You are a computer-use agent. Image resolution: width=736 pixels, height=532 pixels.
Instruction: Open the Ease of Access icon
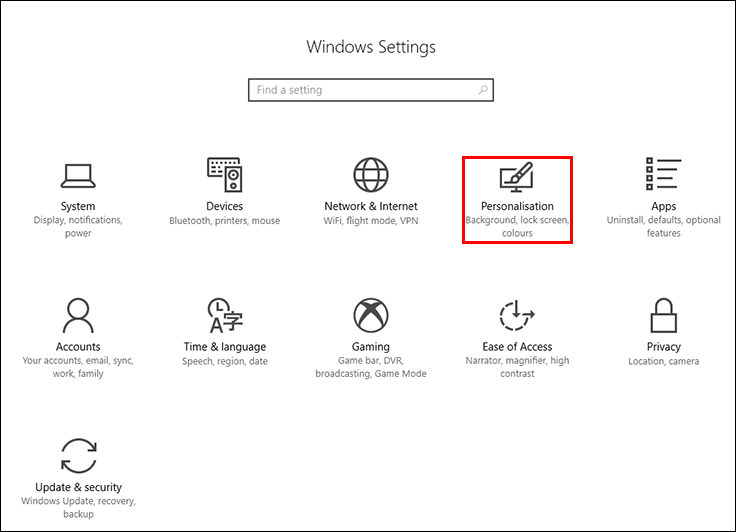517,315
